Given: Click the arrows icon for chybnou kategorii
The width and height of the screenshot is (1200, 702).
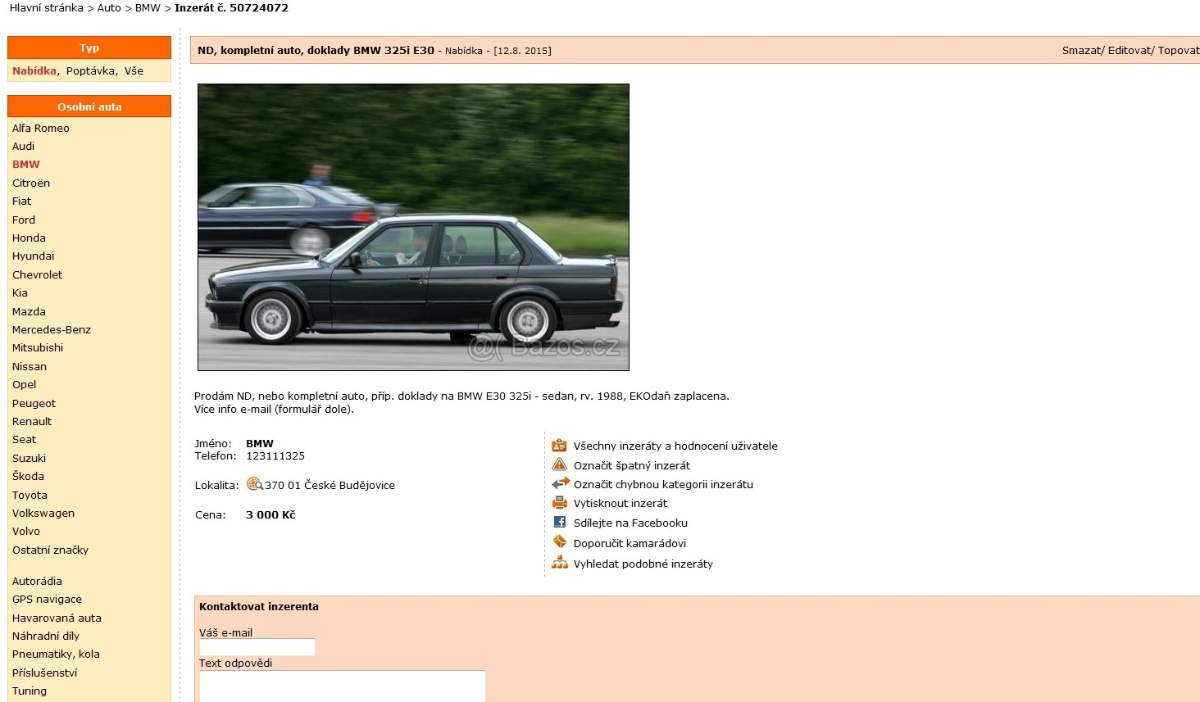Looking at the screenshot, I should pos(560,484).
